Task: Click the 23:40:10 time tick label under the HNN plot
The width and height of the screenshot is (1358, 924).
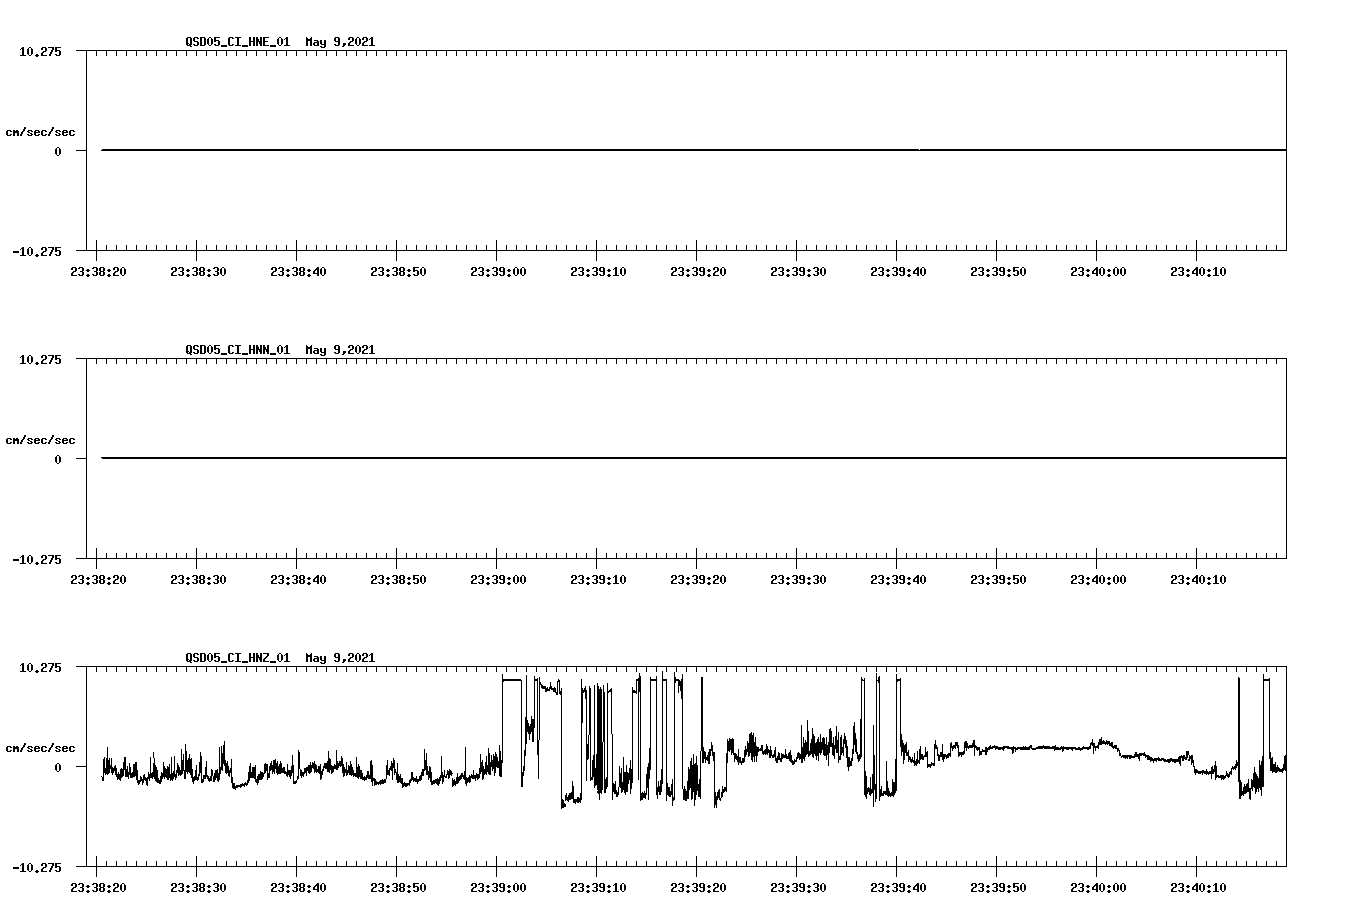Action: 1198,577
